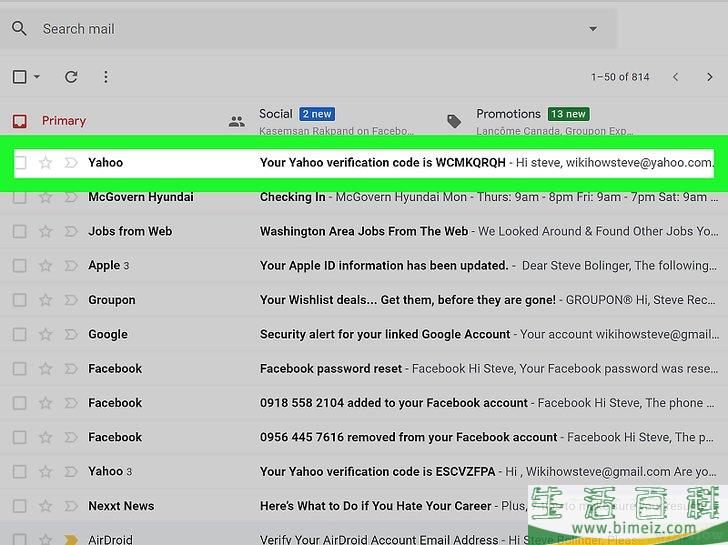Image resolution: width=728 pixels, height=545 pixels.
Task: Select the Apple email checkbox
Action: tap(20, 266)
